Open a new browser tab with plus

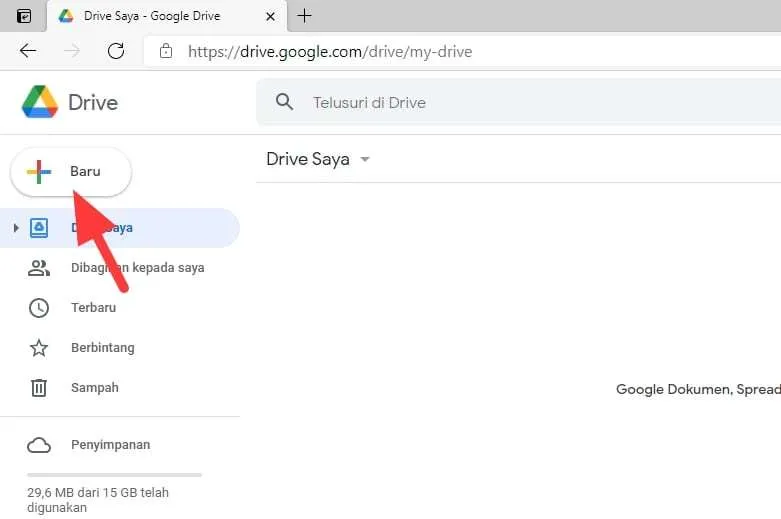pyautogui.click(x=304, y=16)
